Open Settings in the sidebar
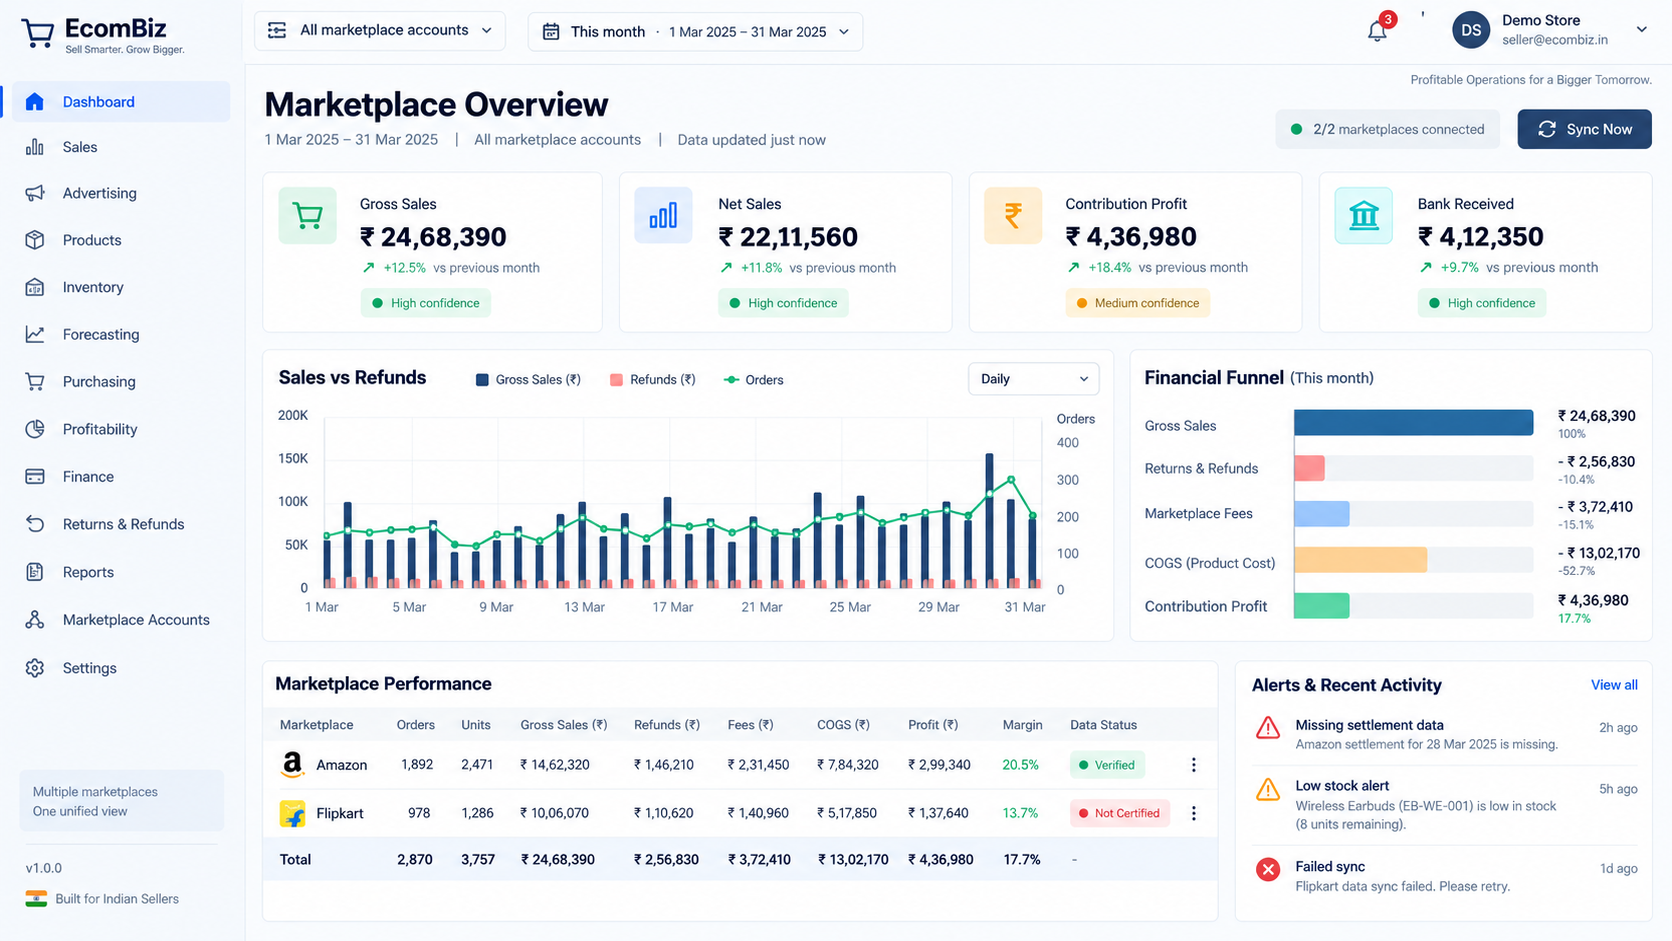The width and height of the screenshot is (1672, 941). pos(121,668)
